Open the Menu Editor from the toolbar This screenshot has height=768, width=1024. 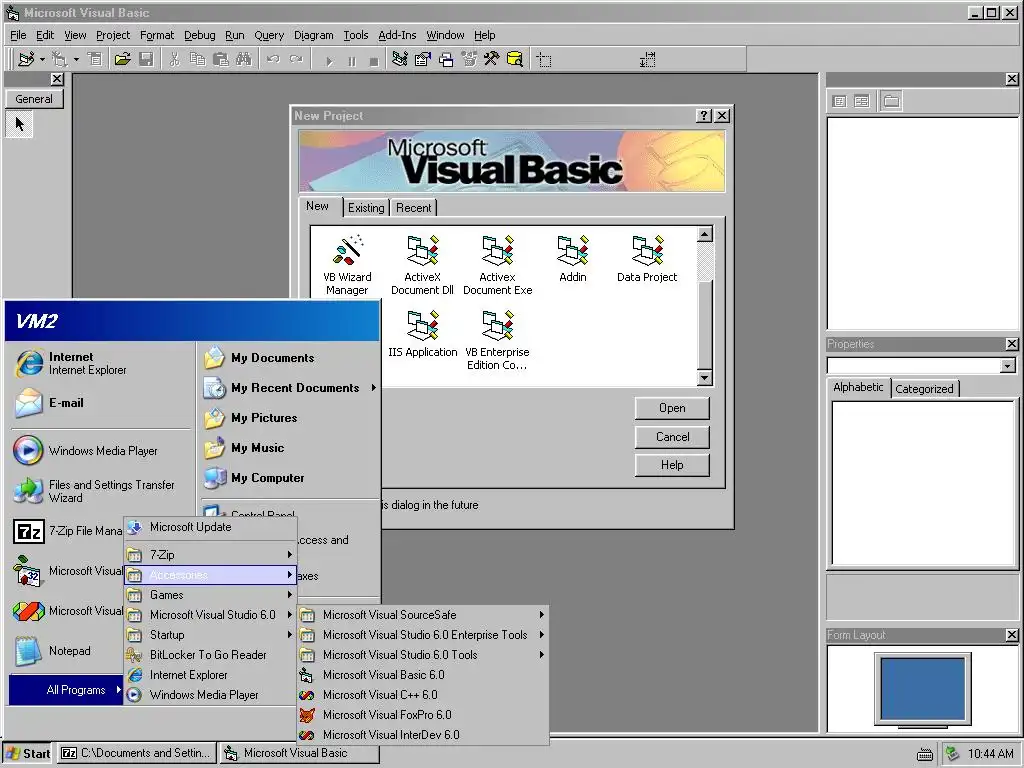95,59
